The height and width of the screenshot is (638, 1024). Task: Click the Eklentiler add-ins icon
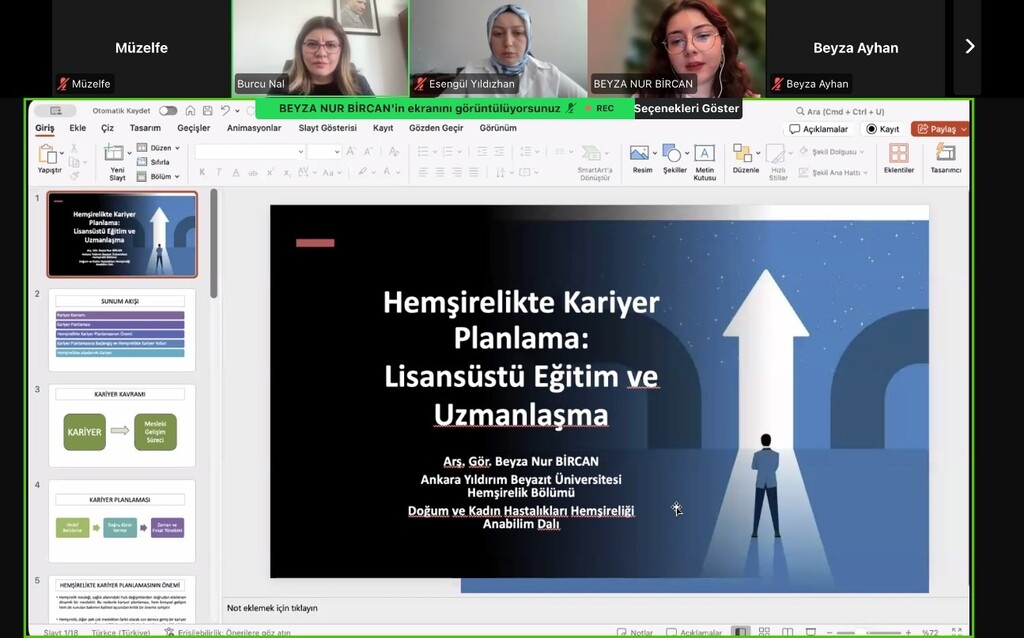click(x=899, y=153)
